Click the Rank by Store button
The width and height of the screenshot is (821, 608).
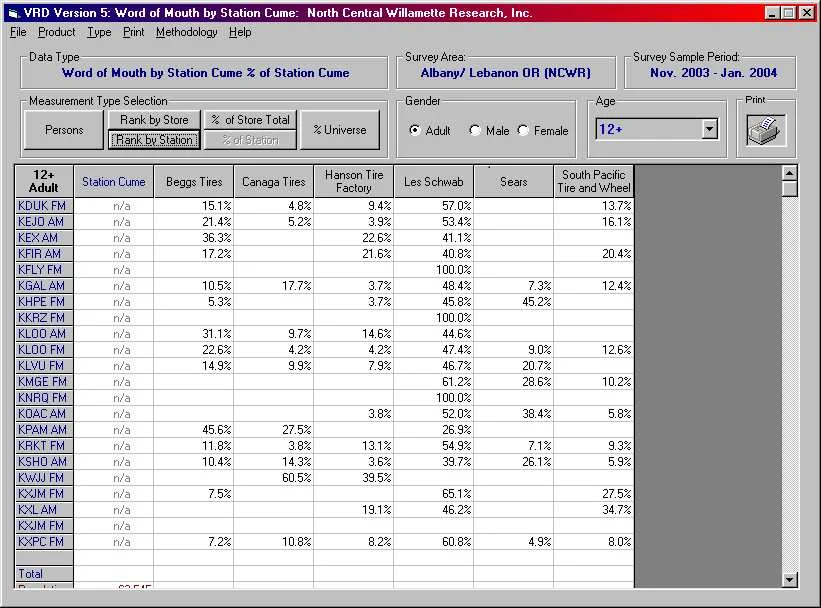[x=154, y=119]
